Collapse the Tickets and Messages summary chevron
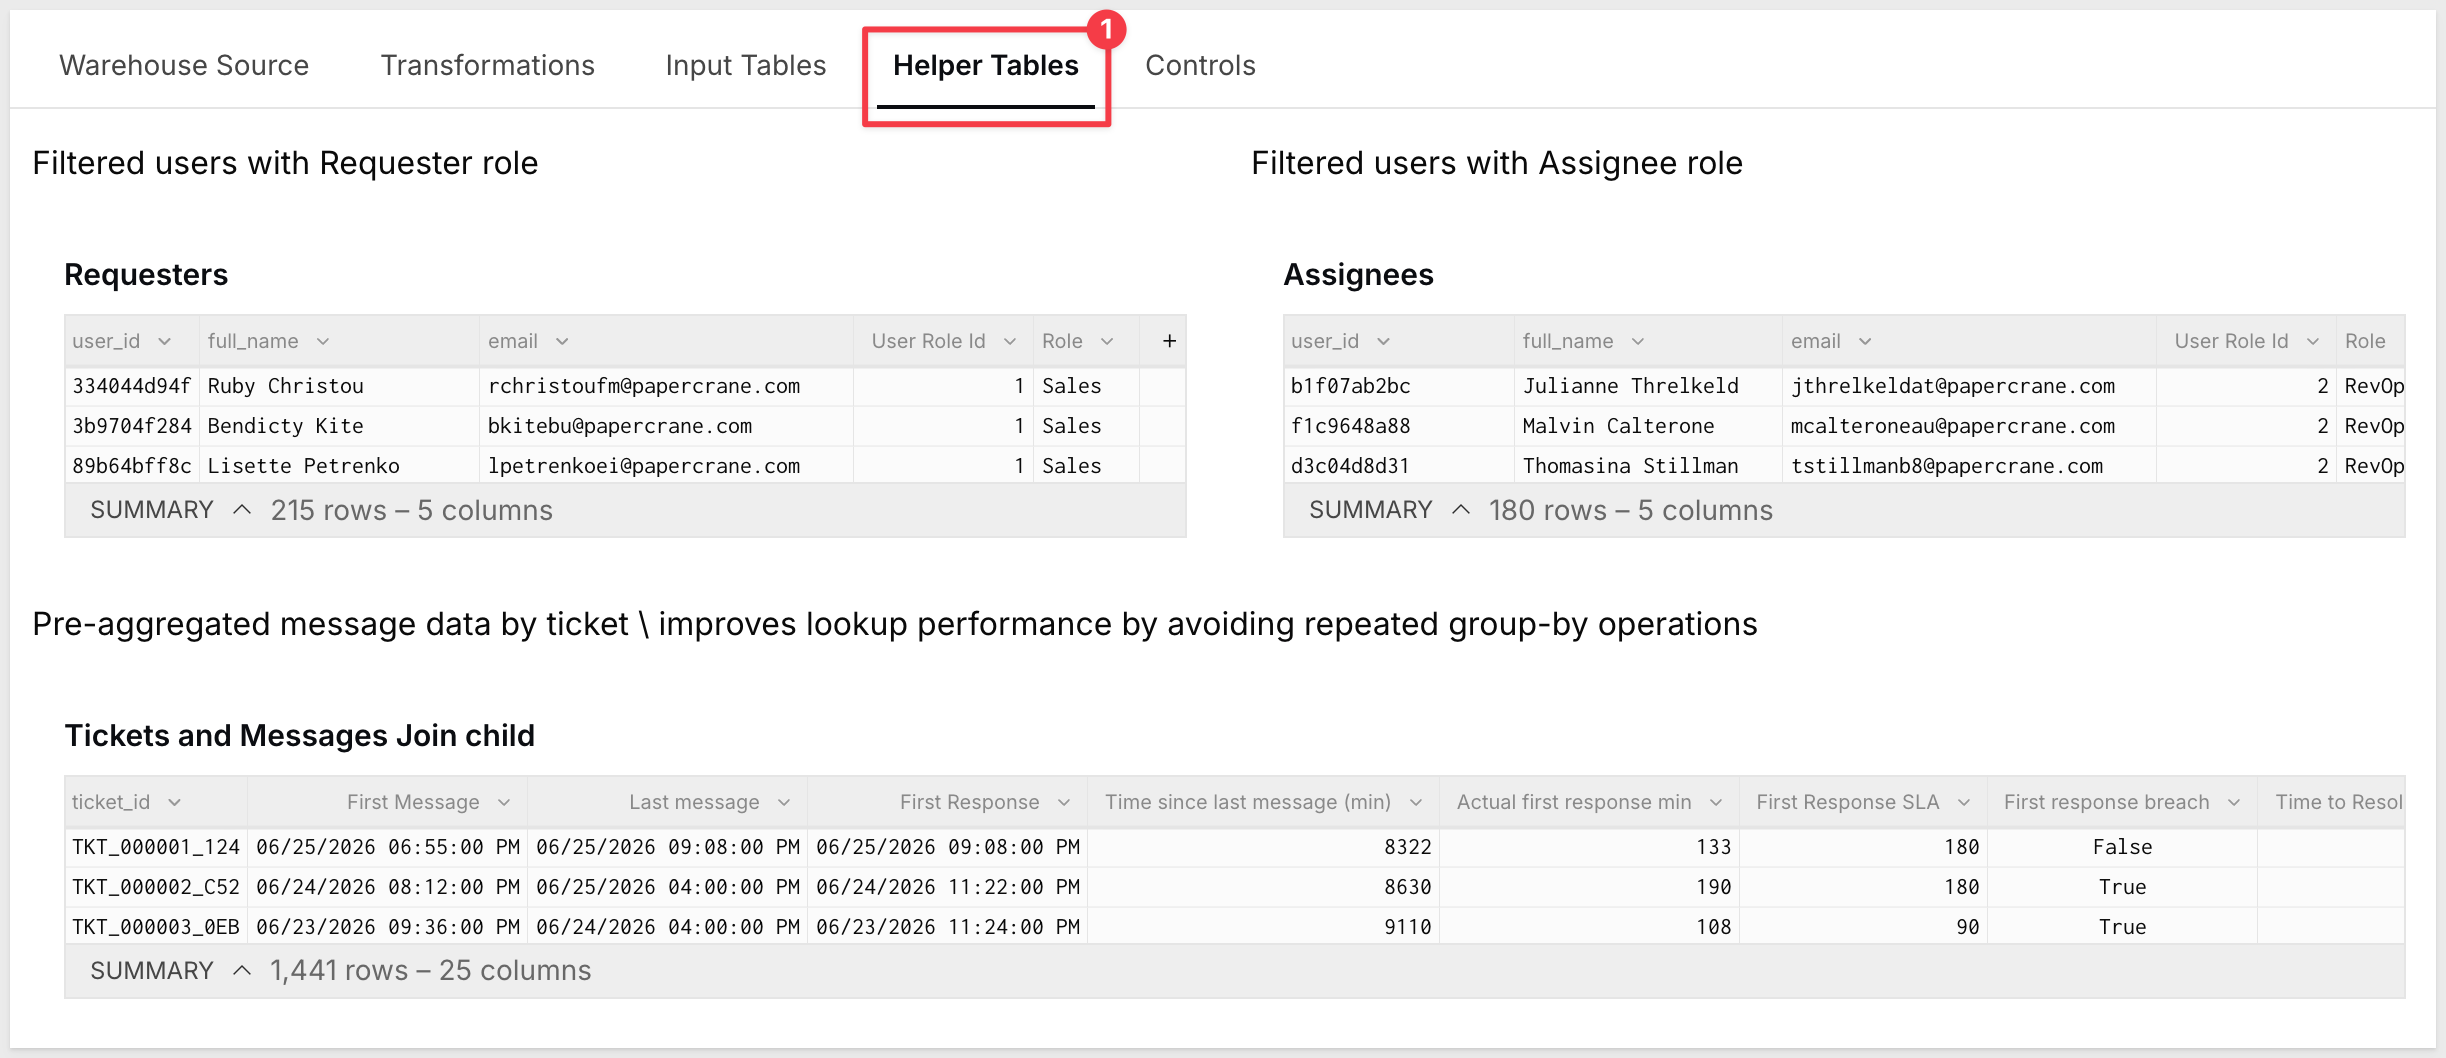2446x1058 pixels. [241, 970]
